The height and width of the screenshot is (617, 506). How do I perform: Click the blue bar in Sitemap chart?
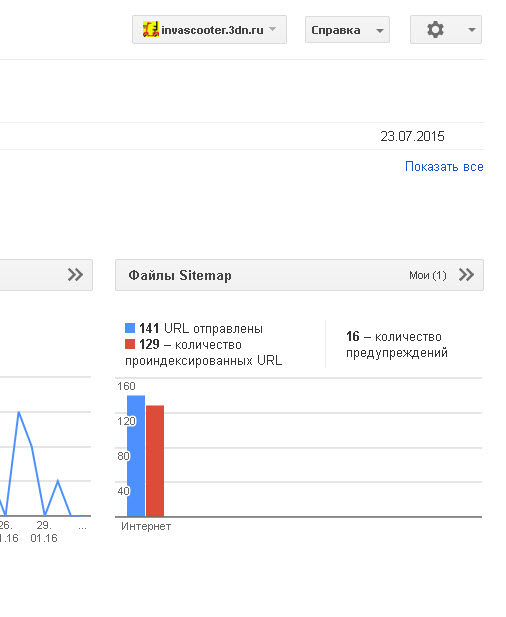[136, 456]
